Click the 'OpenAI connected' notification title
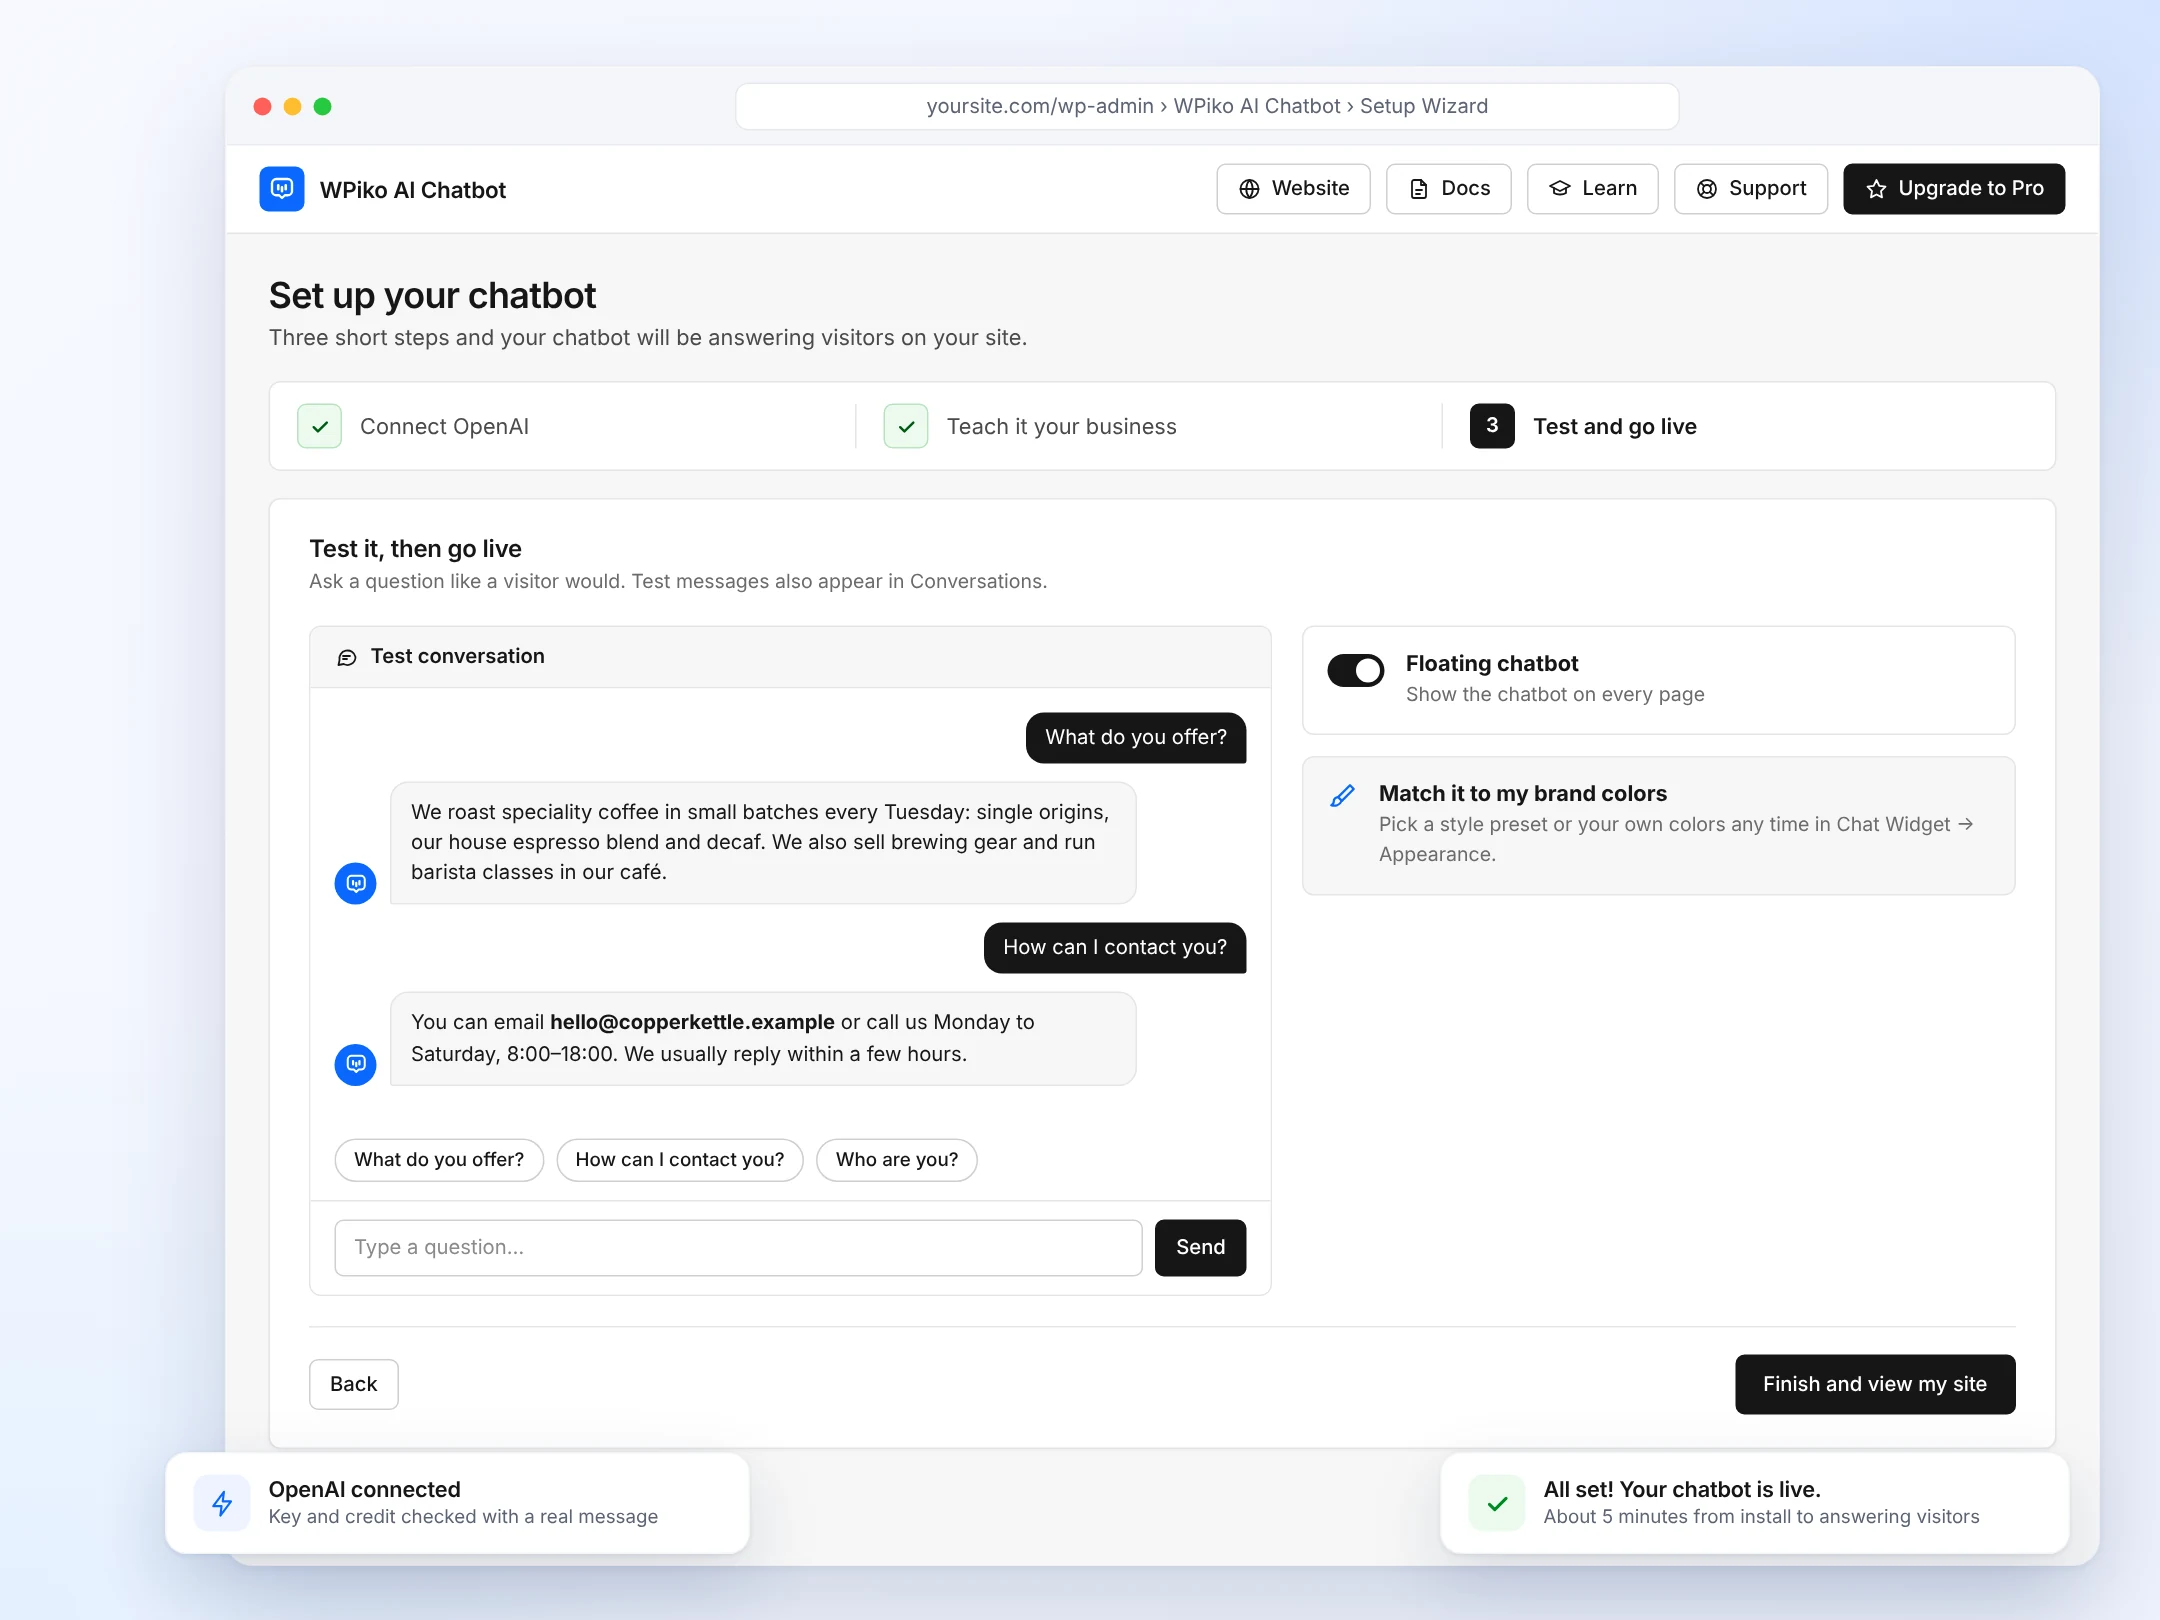2160x1620 pixels. 364,1489
